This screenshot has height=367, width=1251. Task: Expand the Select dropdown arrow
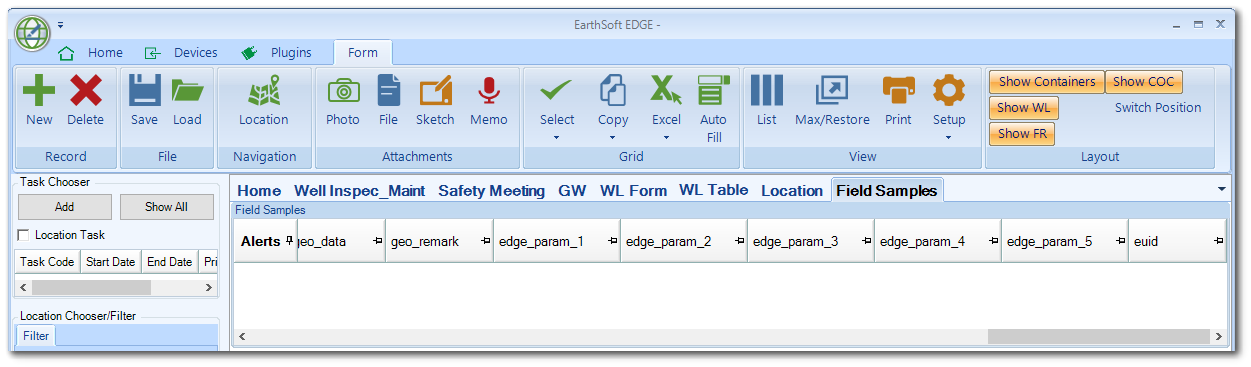click(557, 137)
